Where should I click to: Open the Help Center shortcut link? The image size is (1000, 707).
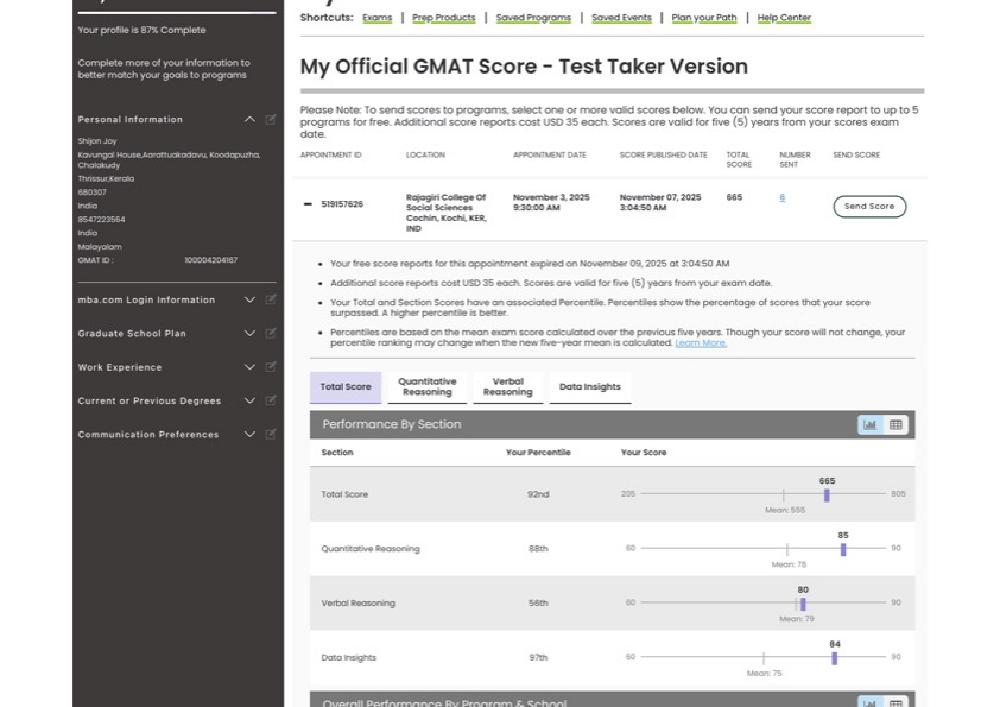[784, 18]
